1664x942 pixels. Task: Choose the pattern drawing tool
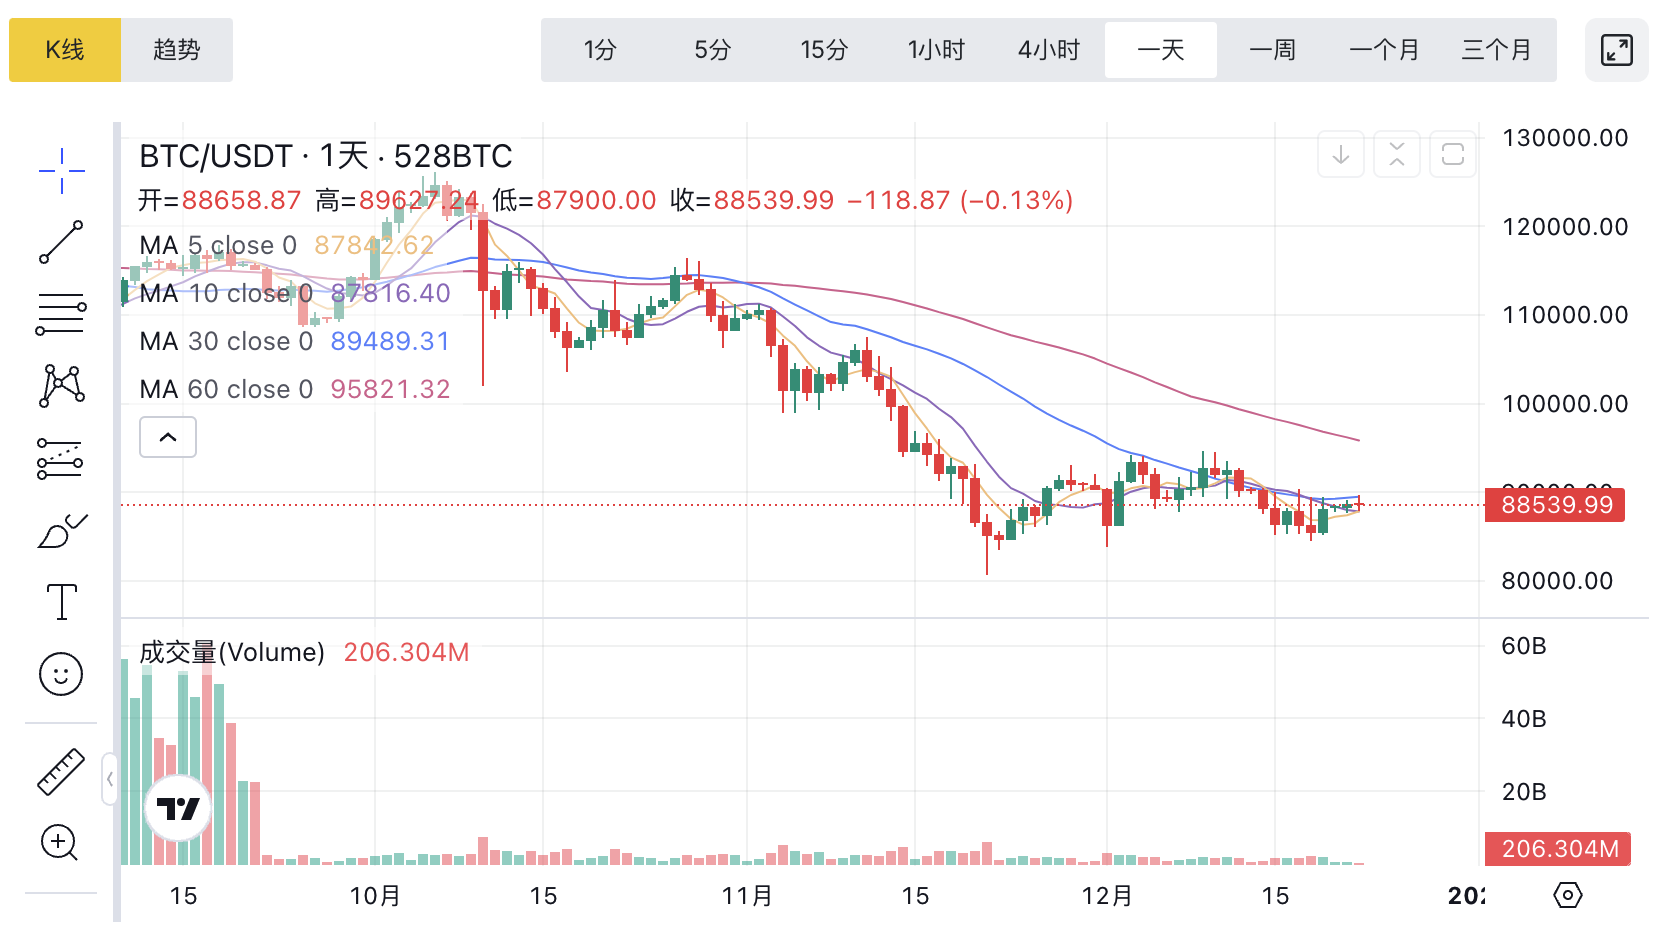61,385
